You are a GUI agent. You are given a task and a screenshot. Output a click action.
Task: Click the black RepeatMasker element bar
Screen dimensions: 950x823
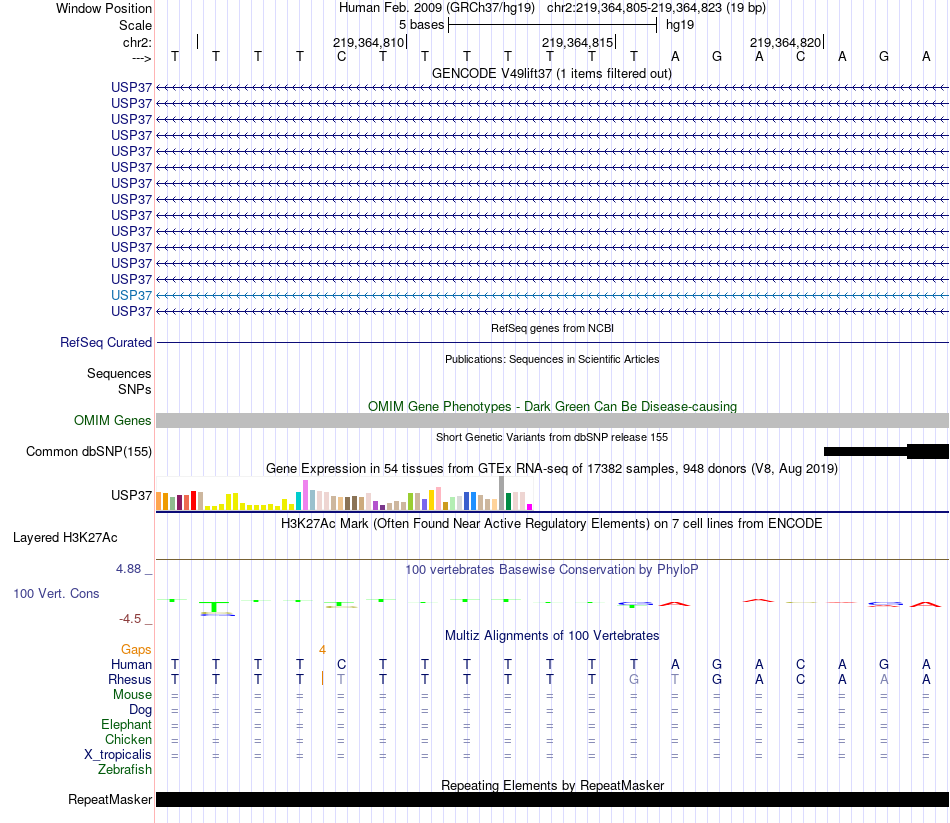pos(552,799)
